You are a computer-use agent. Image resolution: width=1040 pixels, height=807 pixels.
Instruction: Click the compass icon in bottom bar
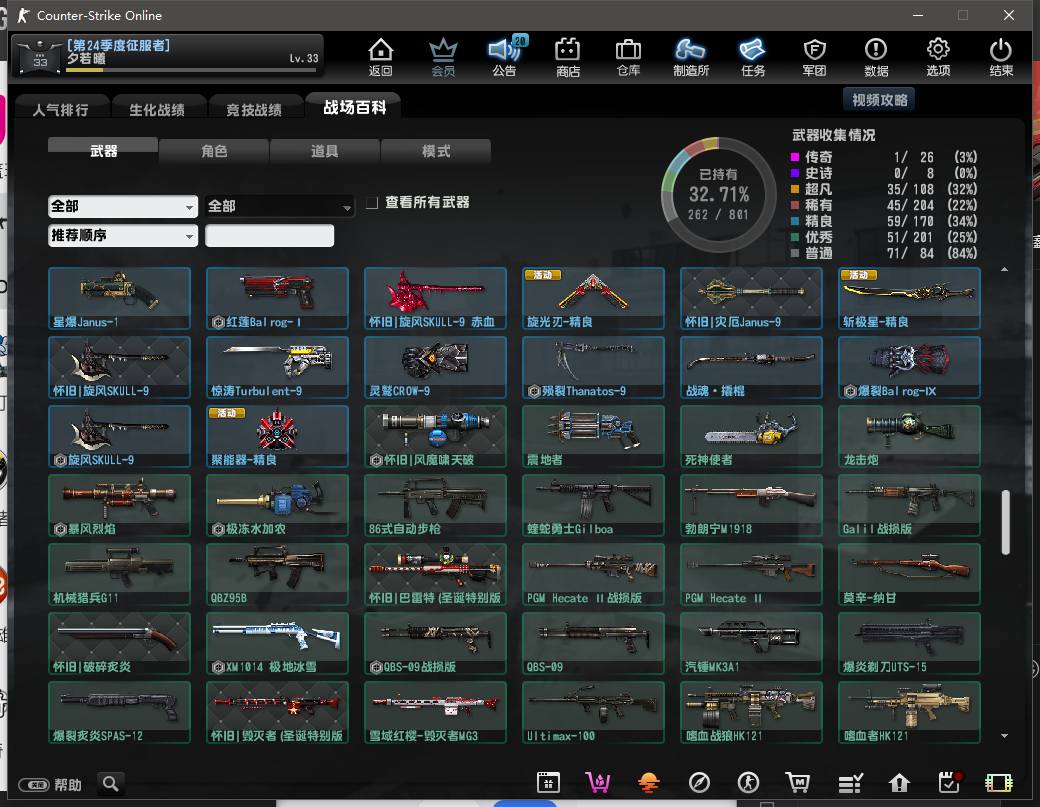point(699,783)
